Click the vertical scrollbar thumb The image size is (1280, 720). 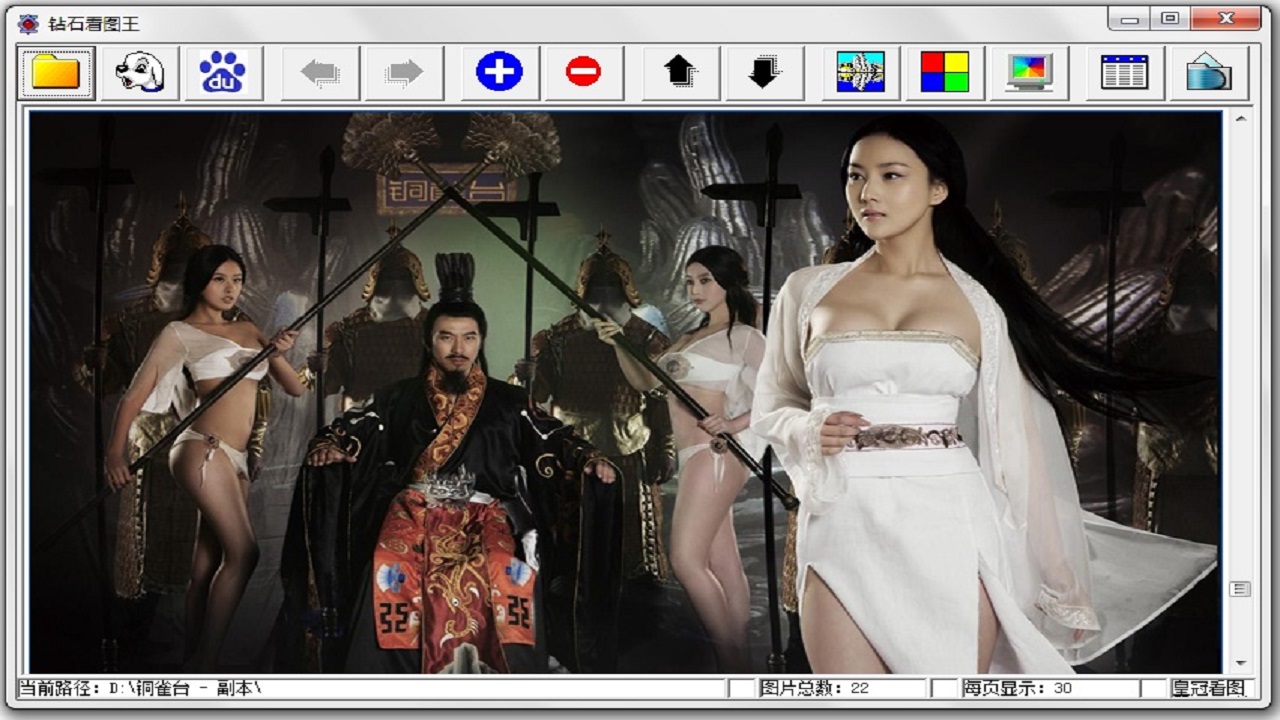tap(1240, 589)
